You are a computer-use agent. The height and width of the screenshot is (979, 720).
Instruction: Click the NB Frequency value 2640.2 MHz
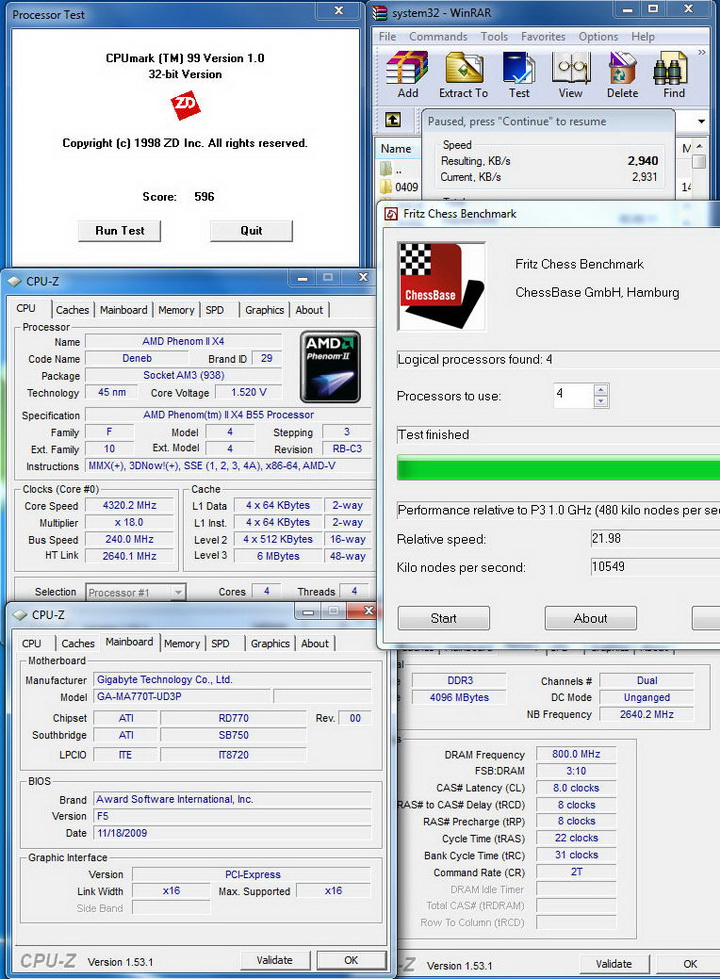pos(647,714)
